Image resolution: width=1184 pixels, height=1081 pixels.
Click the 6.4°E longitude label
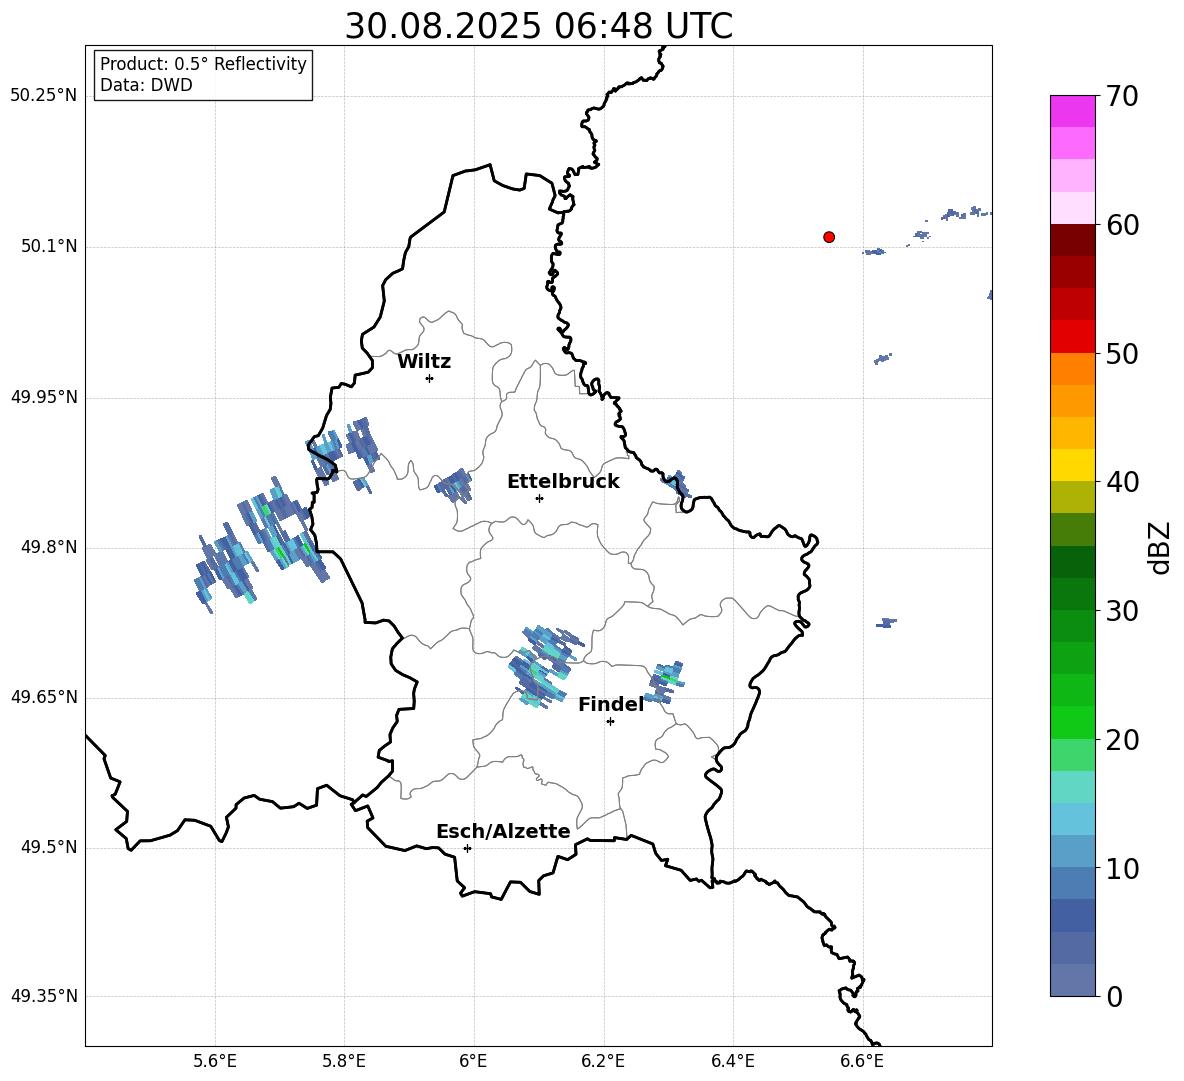pos(732,1061)
